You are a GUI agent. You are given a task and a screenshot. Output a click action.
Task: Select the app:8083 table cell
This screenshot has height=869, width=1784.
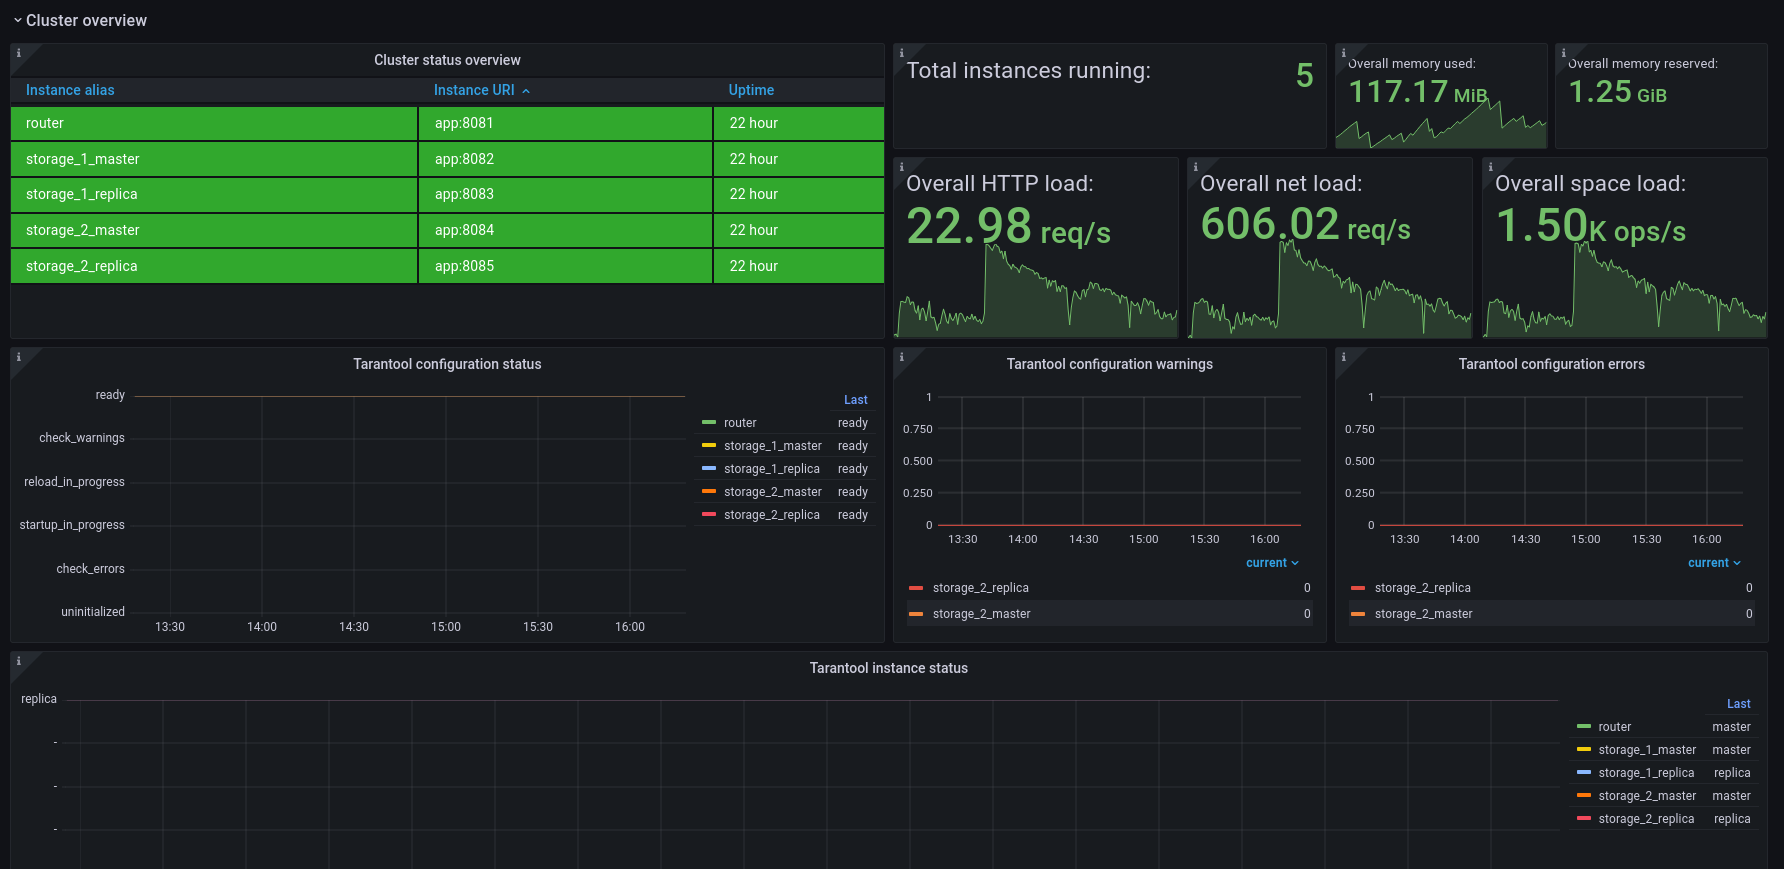point(565,194)
